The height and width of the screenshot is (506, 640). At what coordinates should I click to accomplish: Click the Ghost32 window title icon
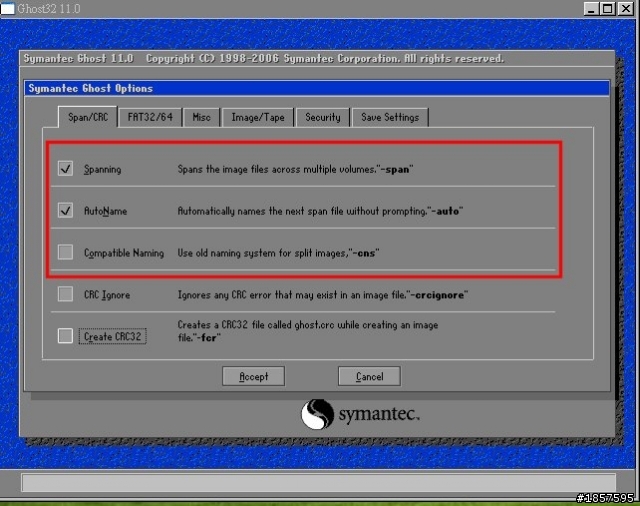tap(8, 9)
